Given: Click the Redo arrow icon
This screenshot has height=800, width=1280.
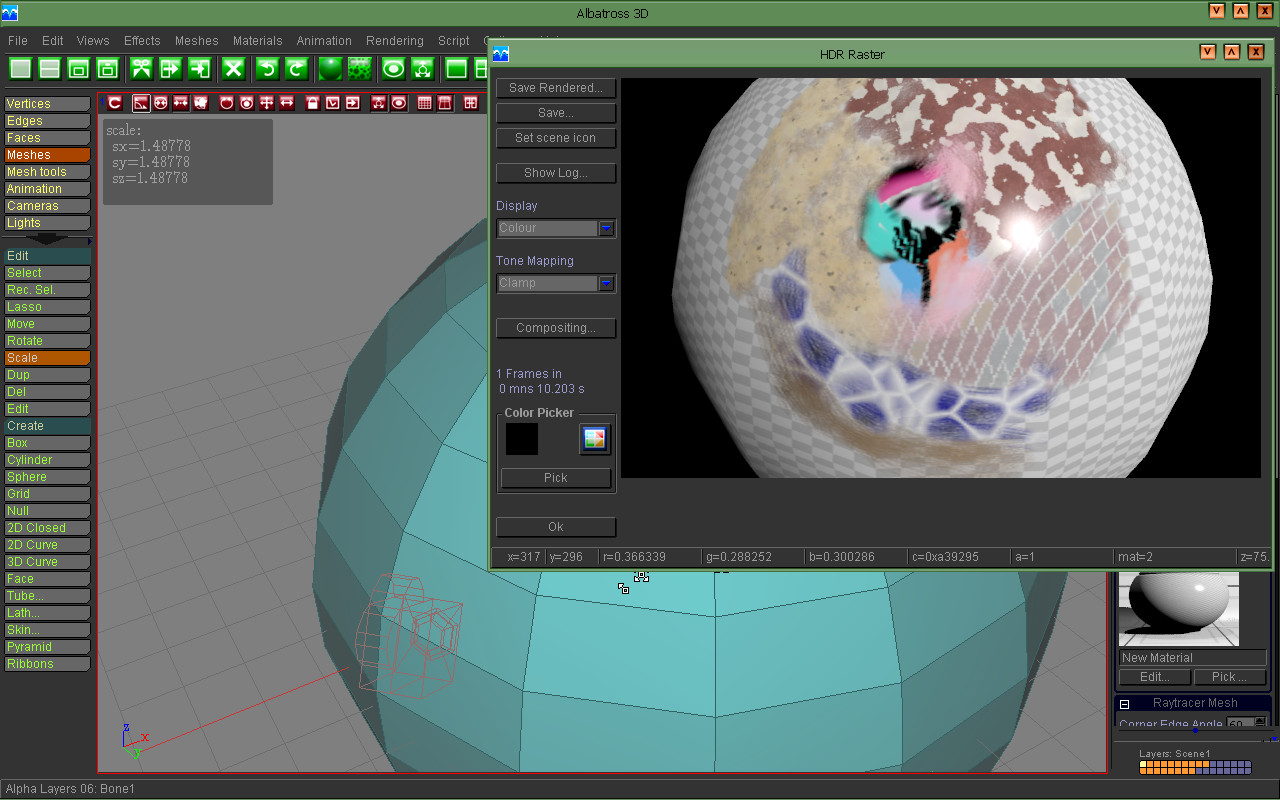Looking at the screenshot, I should [296, 68].
